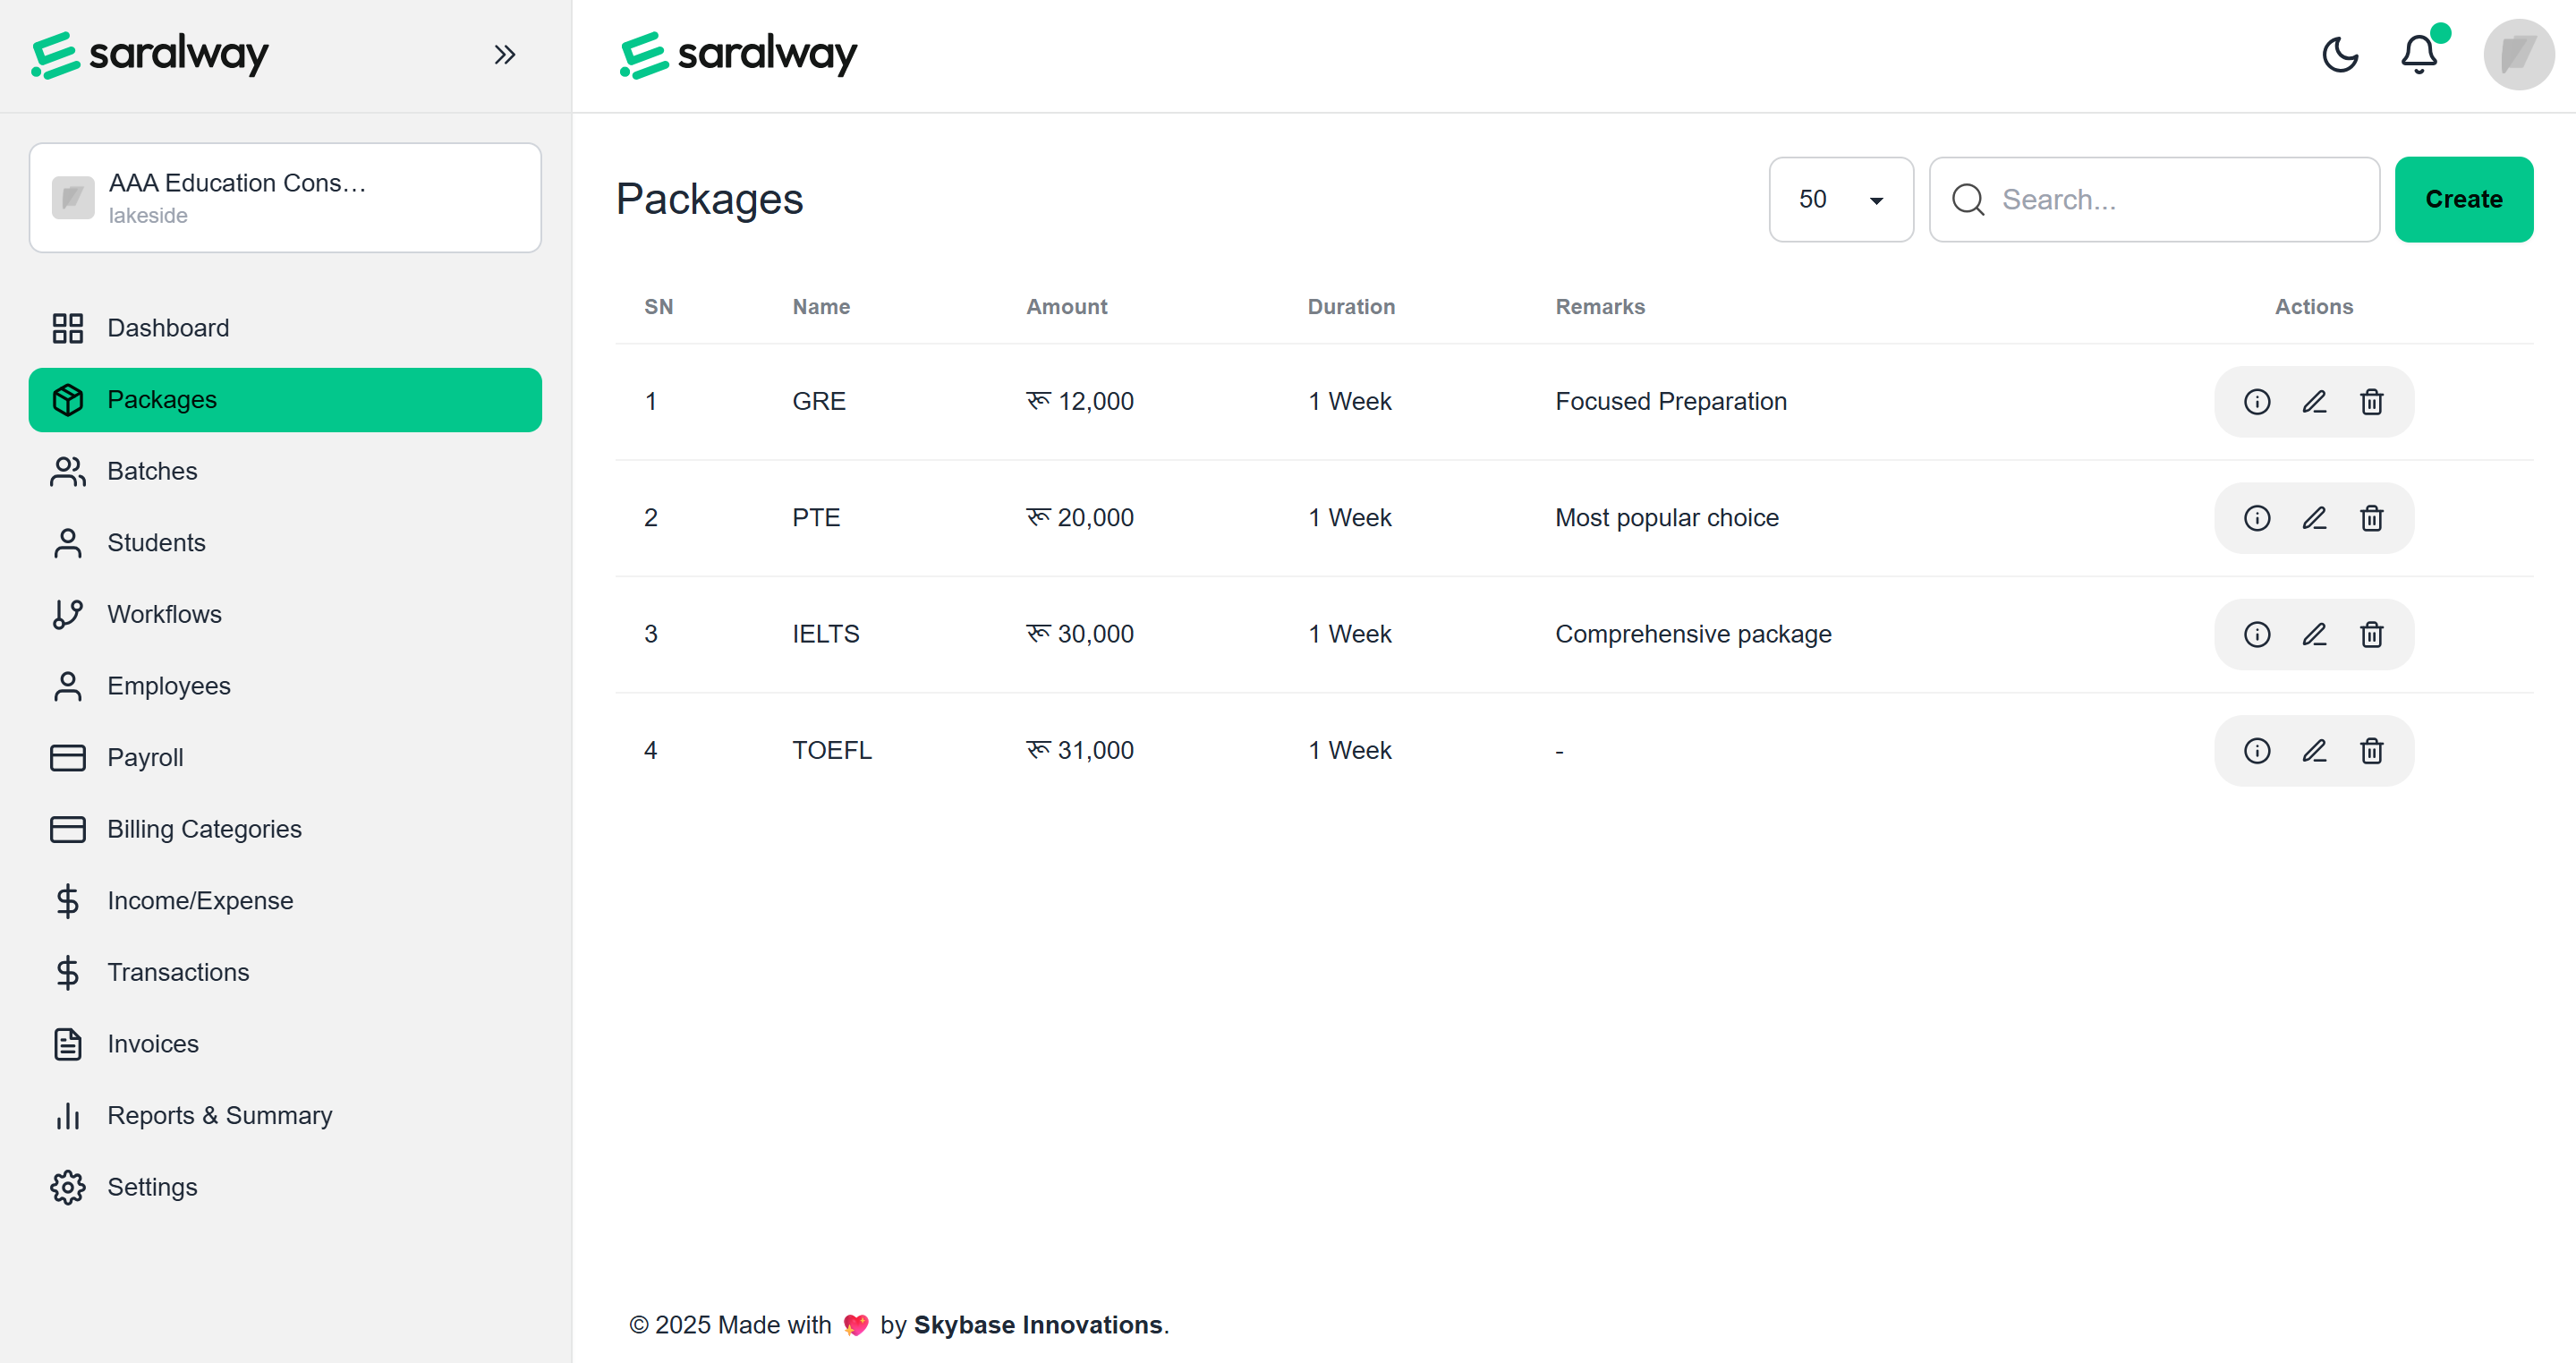Click the saralway logo in sidebar
The height and width of the screenshot is (1363, 2576).
150,54
